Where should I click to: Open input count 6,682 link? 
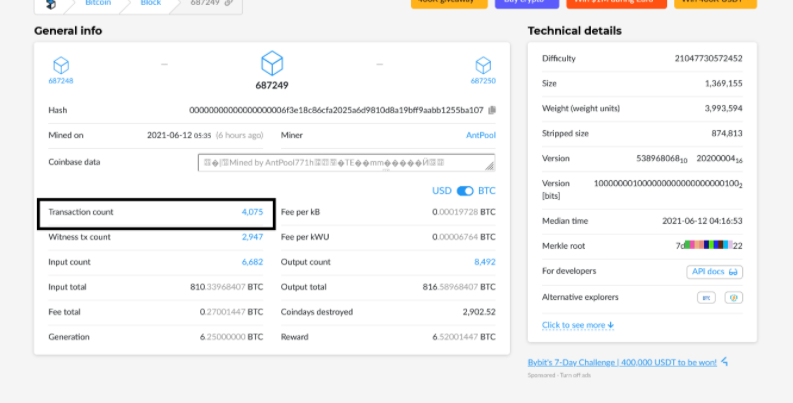[x=252, y=262]
